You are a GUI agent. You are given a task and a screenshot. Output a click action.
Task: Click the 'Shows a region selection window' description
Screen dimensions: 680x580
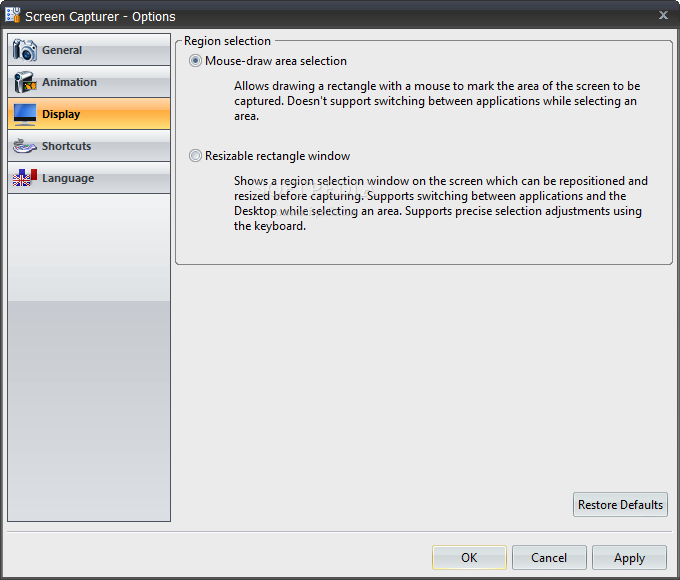[441, 203]
